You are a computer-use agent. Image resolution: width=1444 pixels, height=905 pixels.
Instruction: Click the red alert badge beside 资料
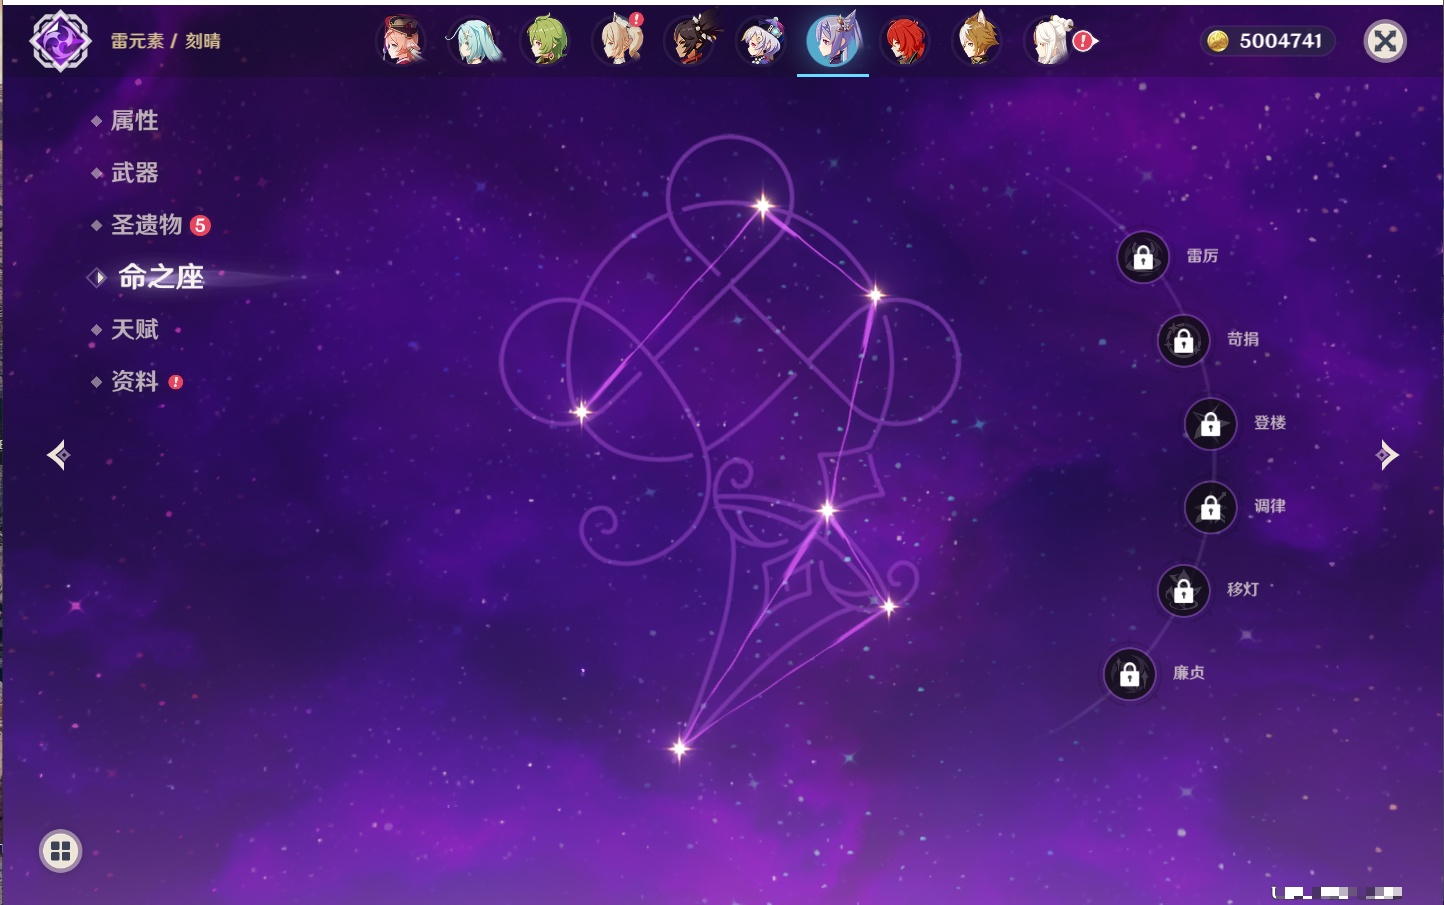[x=176, y=382]
